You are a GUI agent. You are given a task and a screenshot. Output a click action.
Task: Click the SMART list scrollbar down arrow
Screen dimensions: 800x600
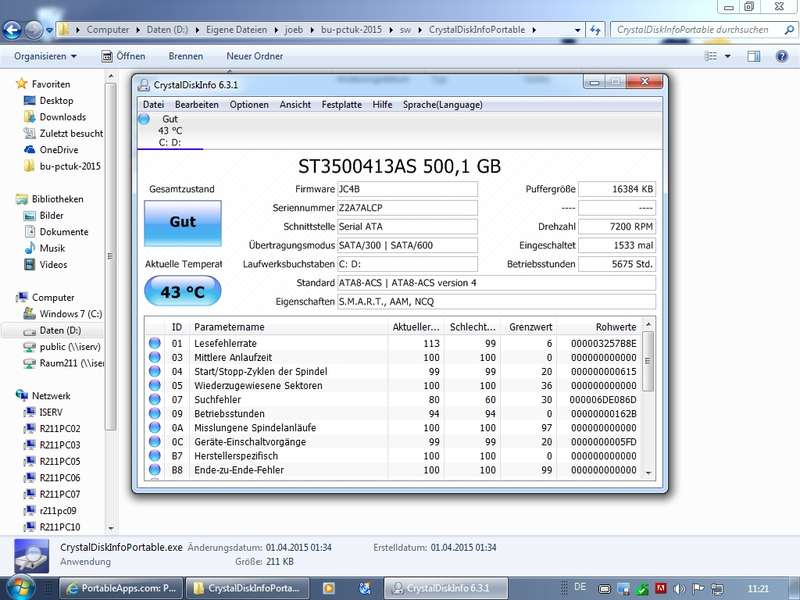pos(648,472)
